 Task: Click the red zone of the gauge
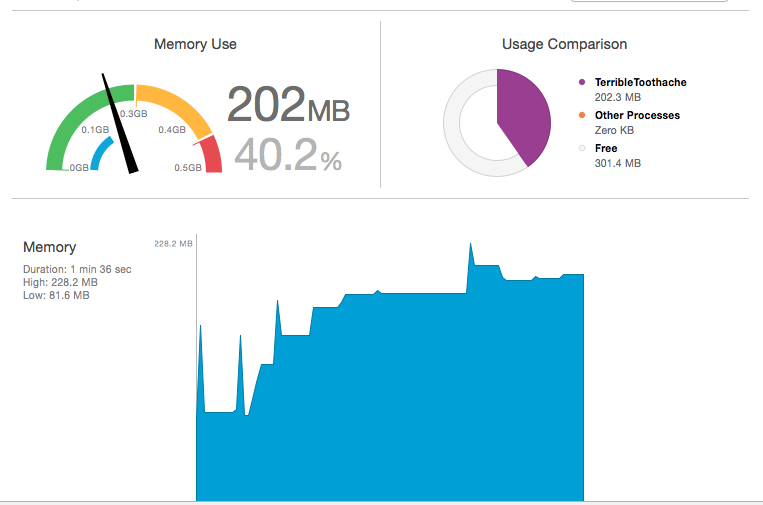210,154
